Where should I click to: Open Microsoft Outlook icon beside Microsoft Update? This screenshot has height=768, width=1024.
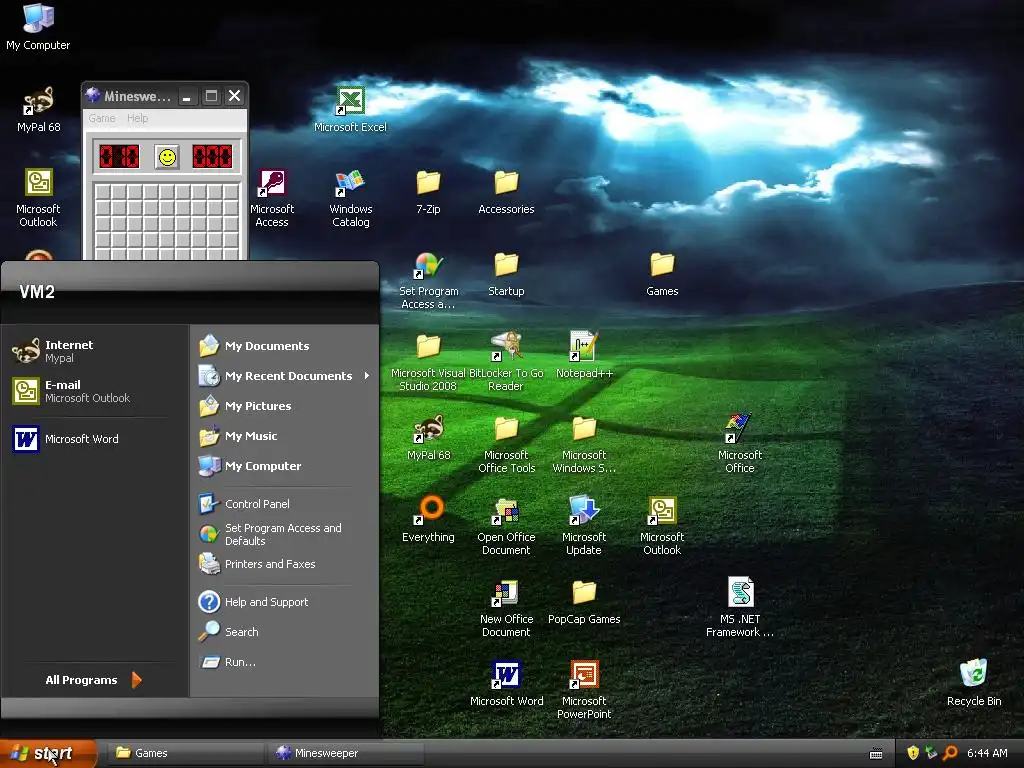click(x=662, y=526)
